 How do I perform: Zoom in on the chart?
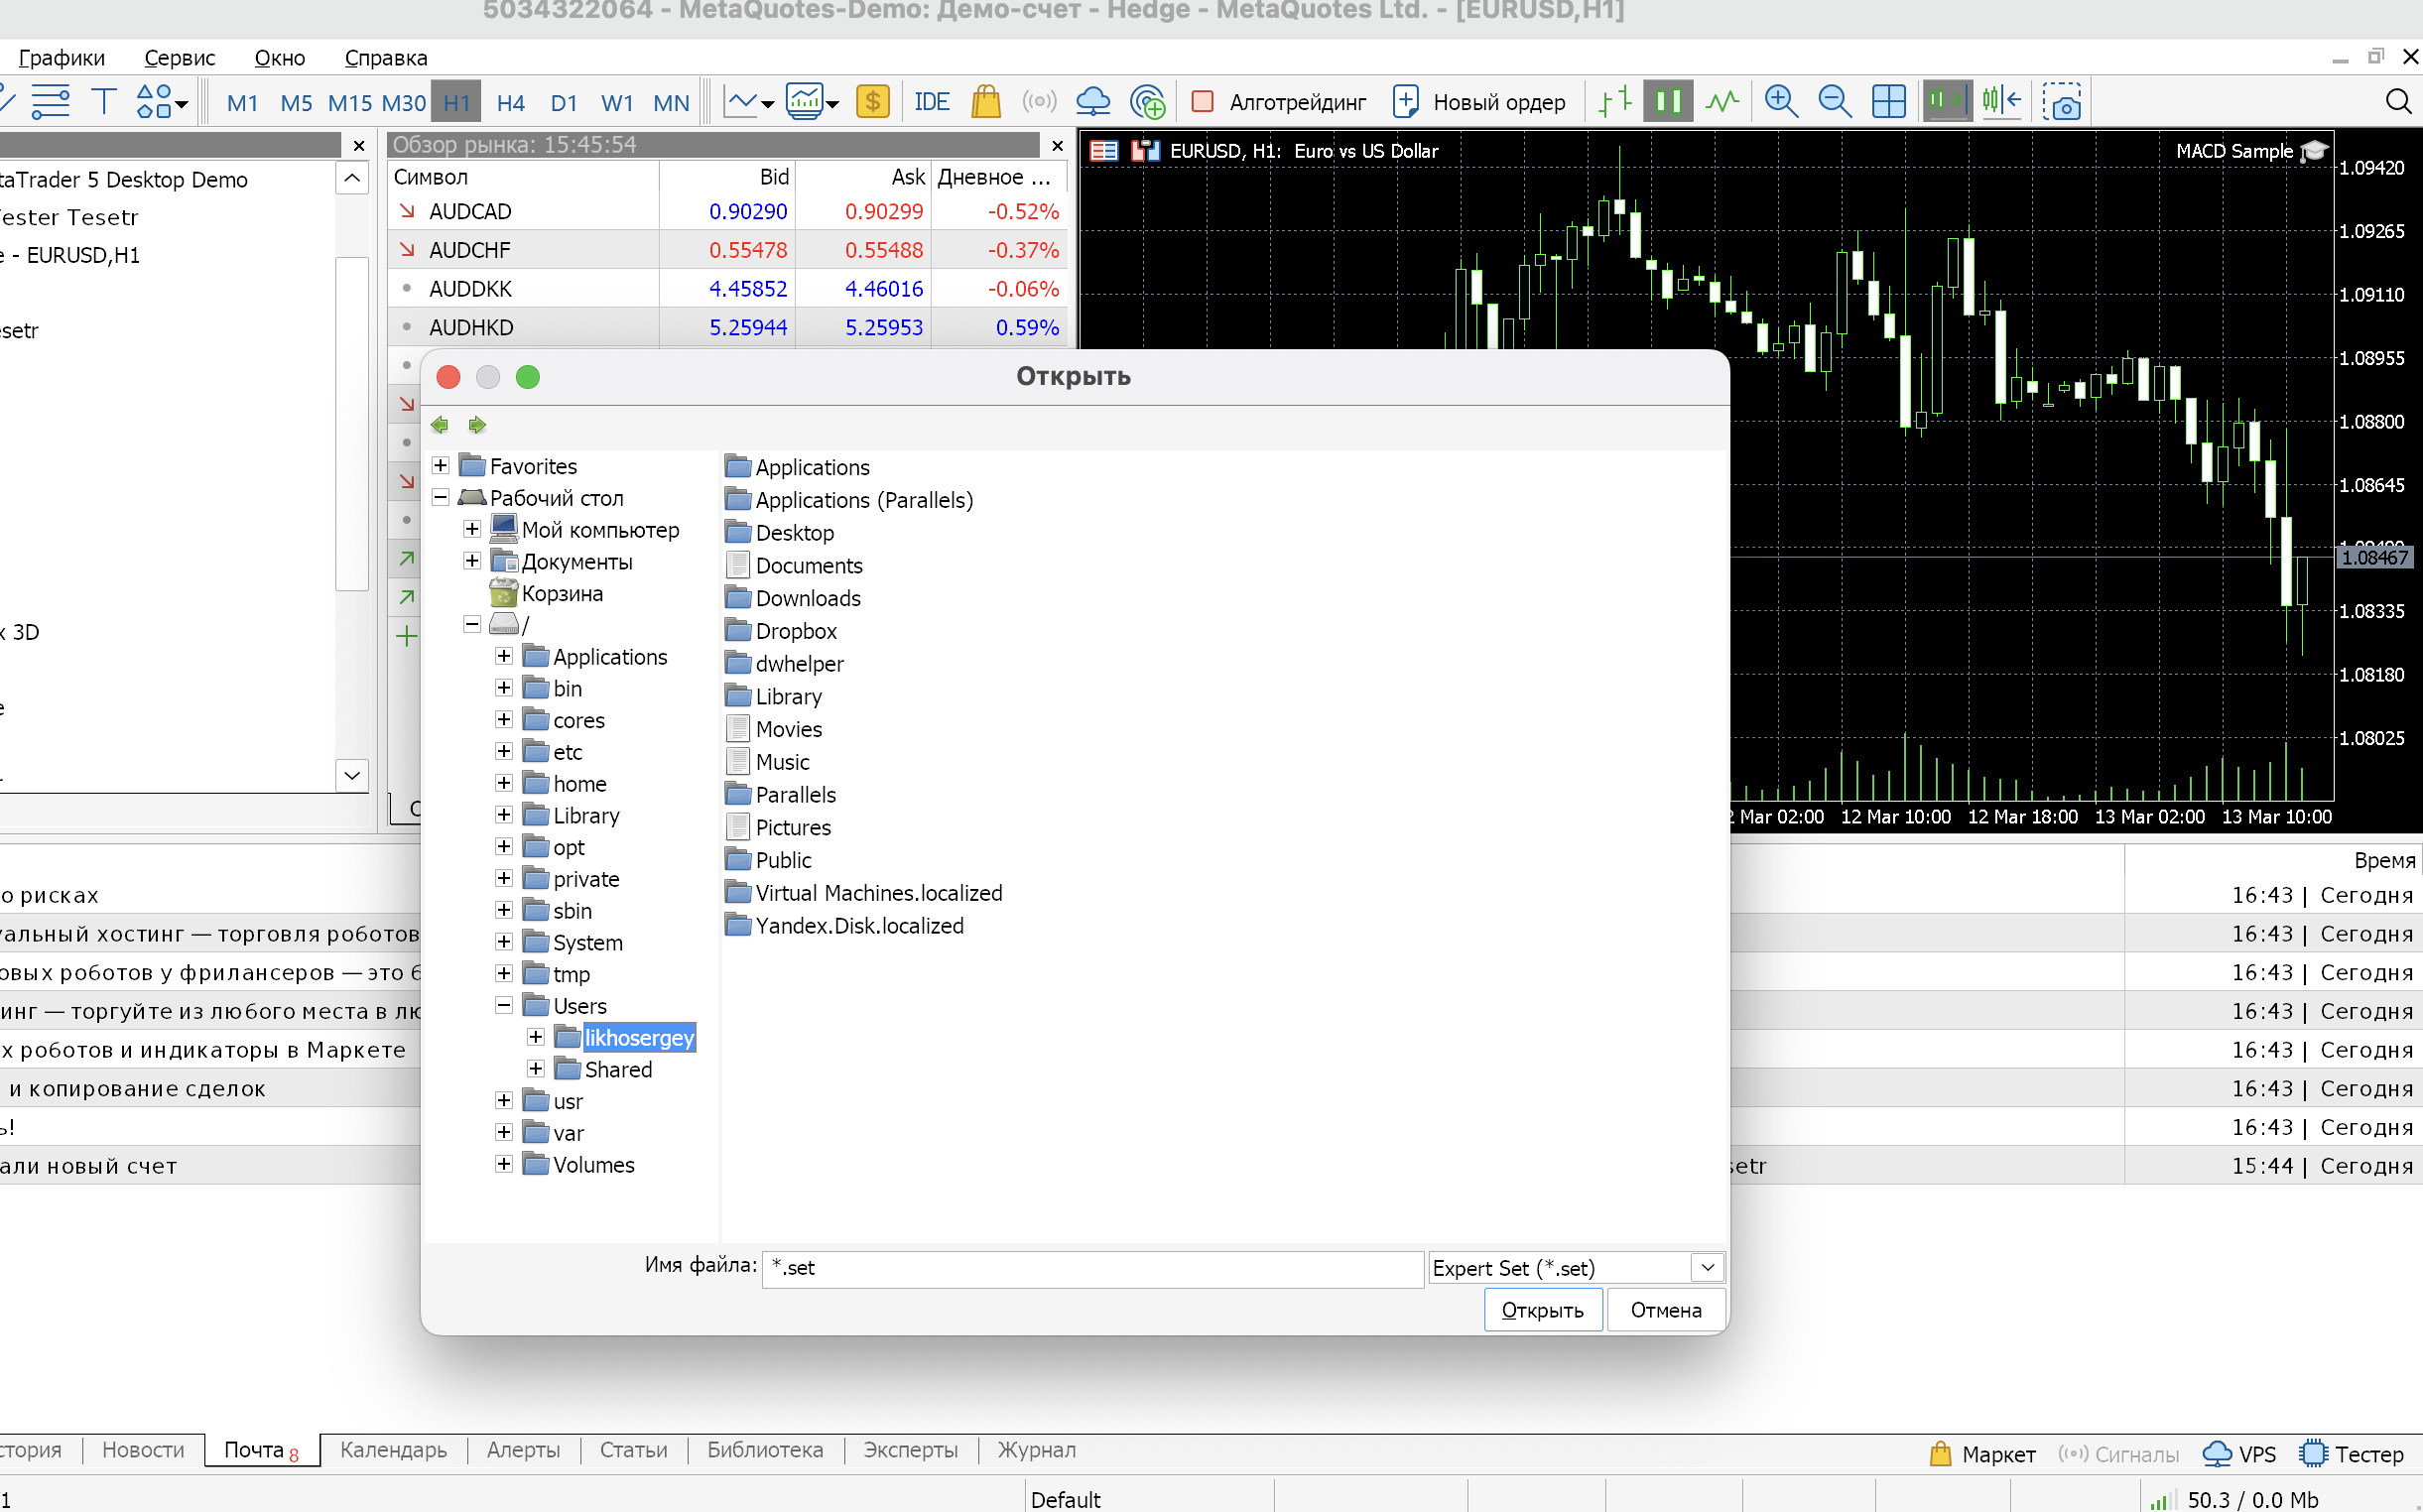point(1781,102)
